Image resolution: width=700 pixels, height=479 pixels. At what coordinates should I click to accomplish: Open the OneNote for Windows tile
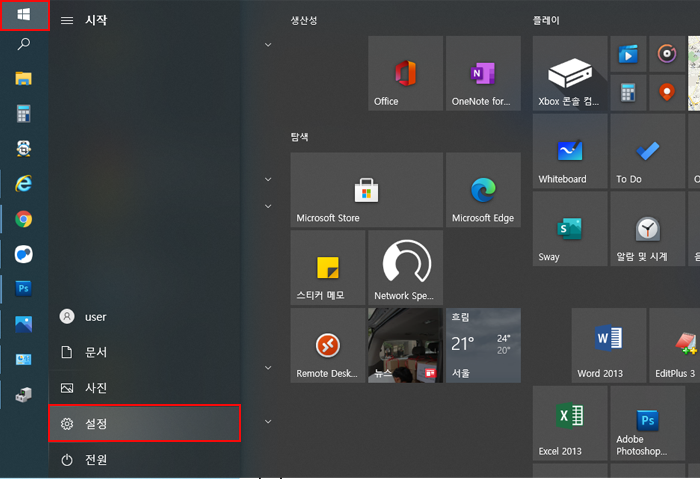coord(483,73)
